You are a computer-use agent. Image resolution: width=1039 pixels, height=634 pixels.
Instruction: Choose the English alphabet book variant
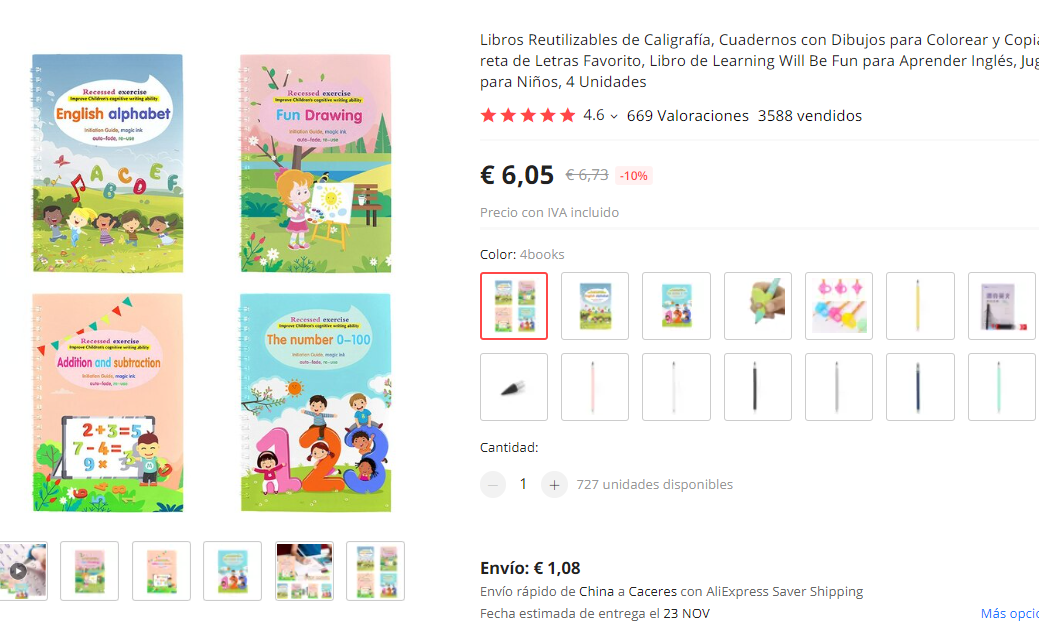(595, 306)
